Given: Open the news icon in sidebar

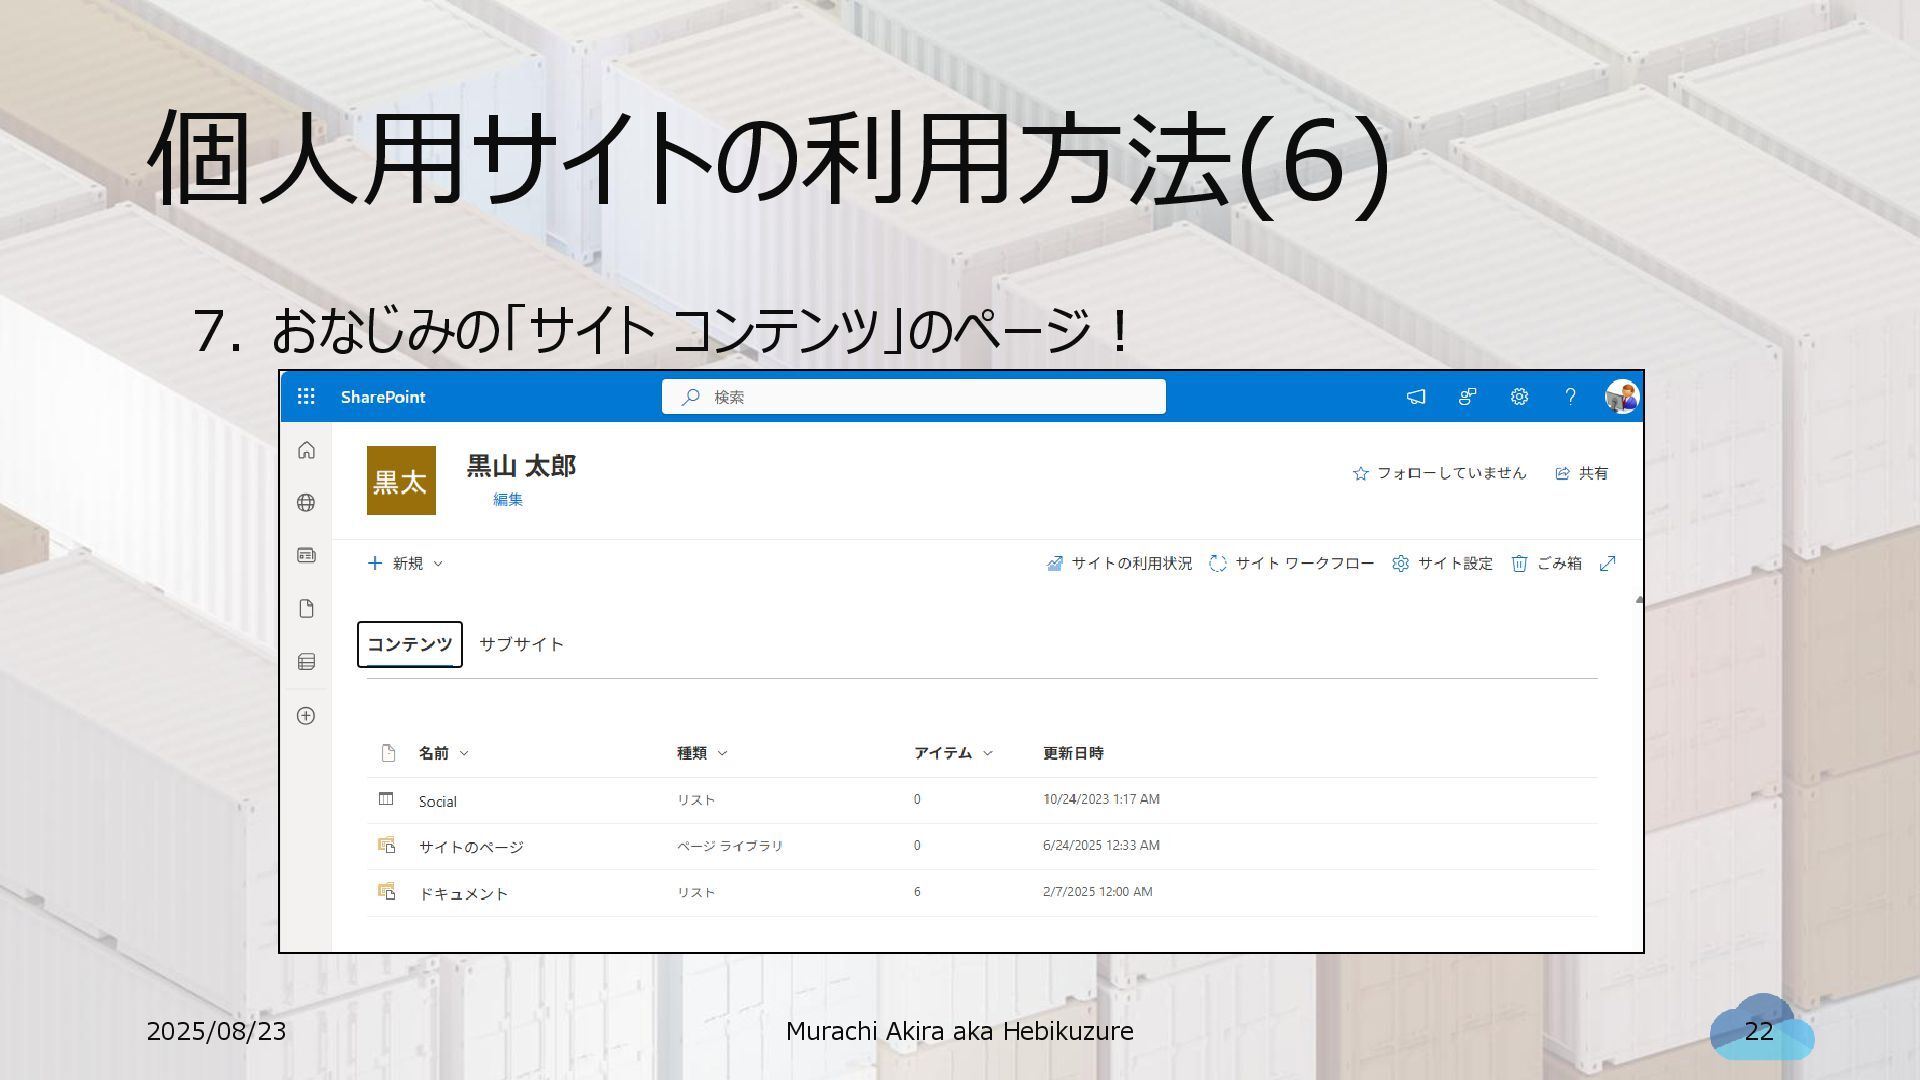Looking at the screenshot, I should pos(306,555).
